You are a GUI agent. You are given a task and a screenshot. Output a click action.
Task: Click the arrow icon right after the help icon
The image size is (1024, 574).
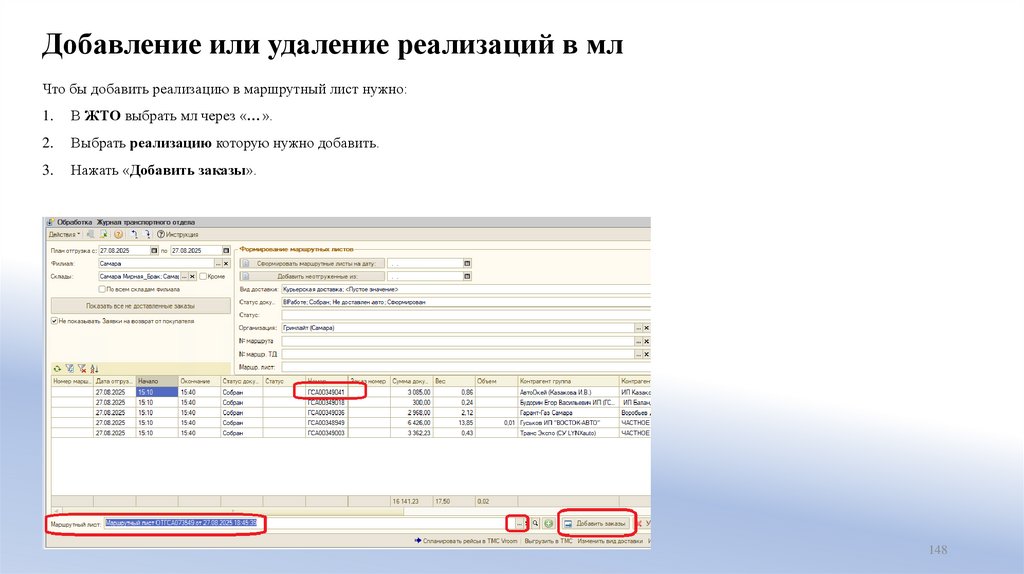tap(134, 234)
